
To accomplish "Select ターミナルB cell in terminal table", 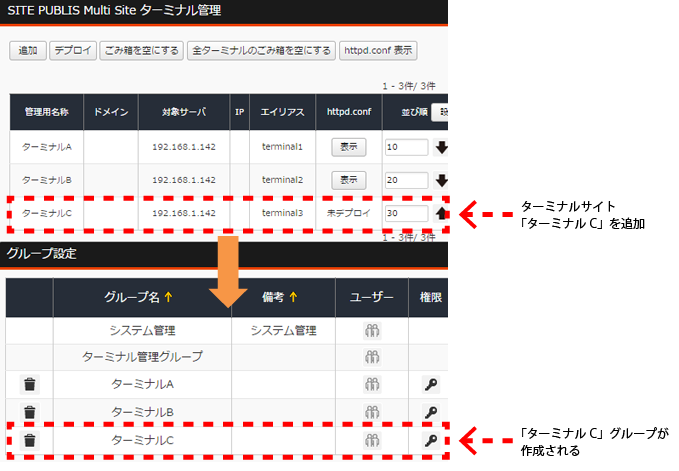I will click(x=47, y=180).
